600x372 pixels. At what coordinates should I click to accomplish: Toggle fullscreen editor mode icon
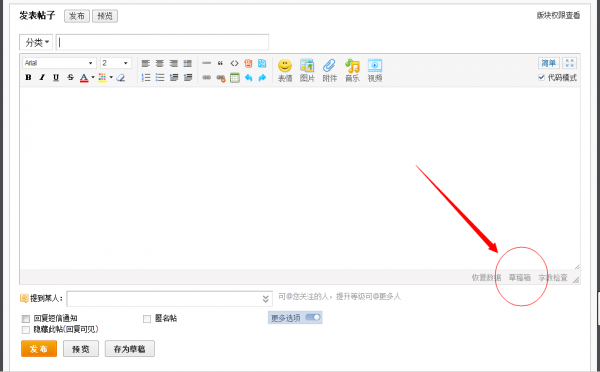(x=569, y=63)
